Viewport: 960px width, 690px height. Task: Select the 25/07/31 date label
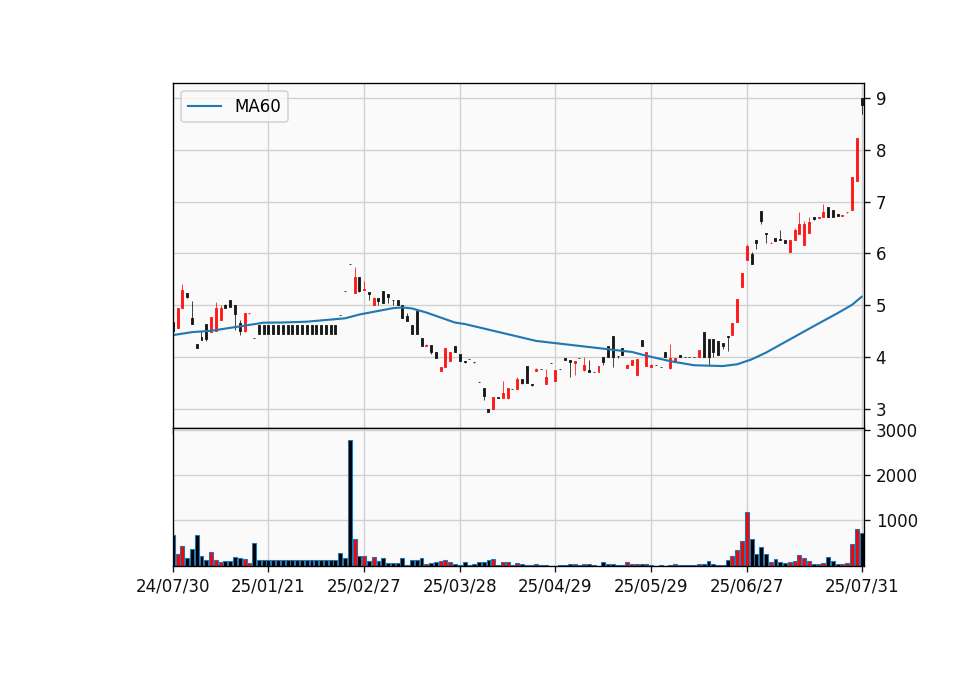click(861, 586)
